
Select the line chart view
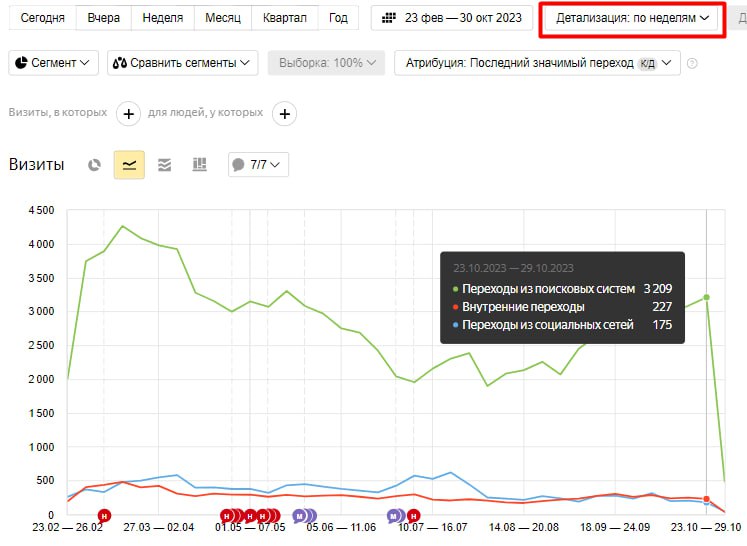pyautogui.click(x=129, y=165)
